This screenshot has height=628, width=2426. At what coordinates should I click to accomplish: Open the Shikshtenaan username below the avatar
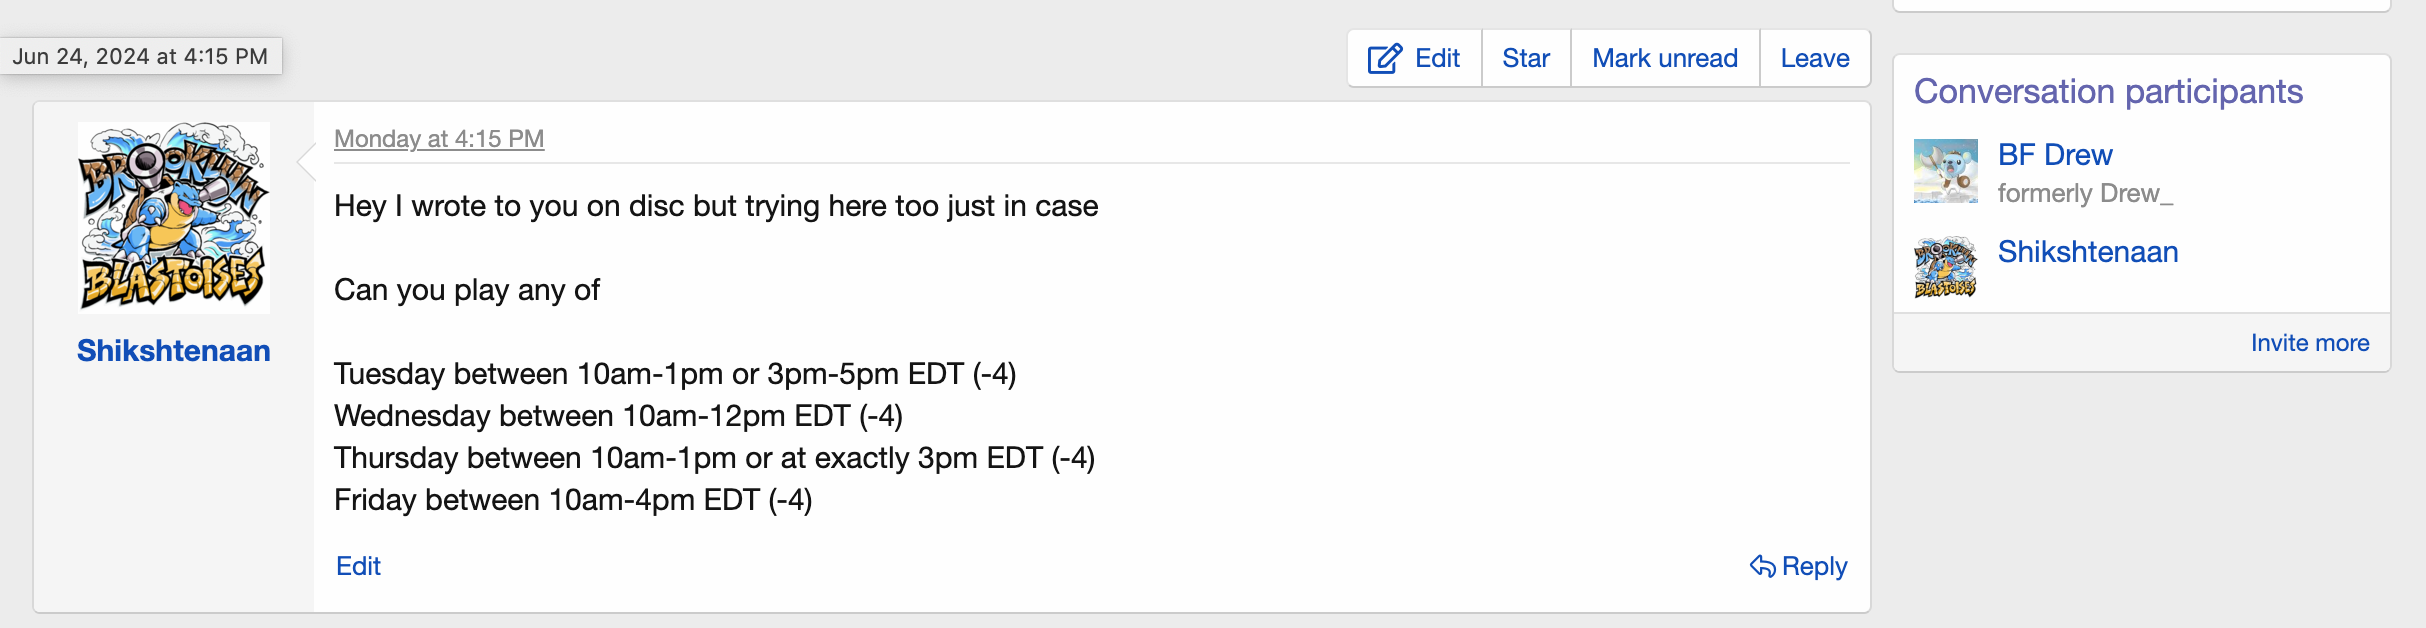[x=174, y=351]
